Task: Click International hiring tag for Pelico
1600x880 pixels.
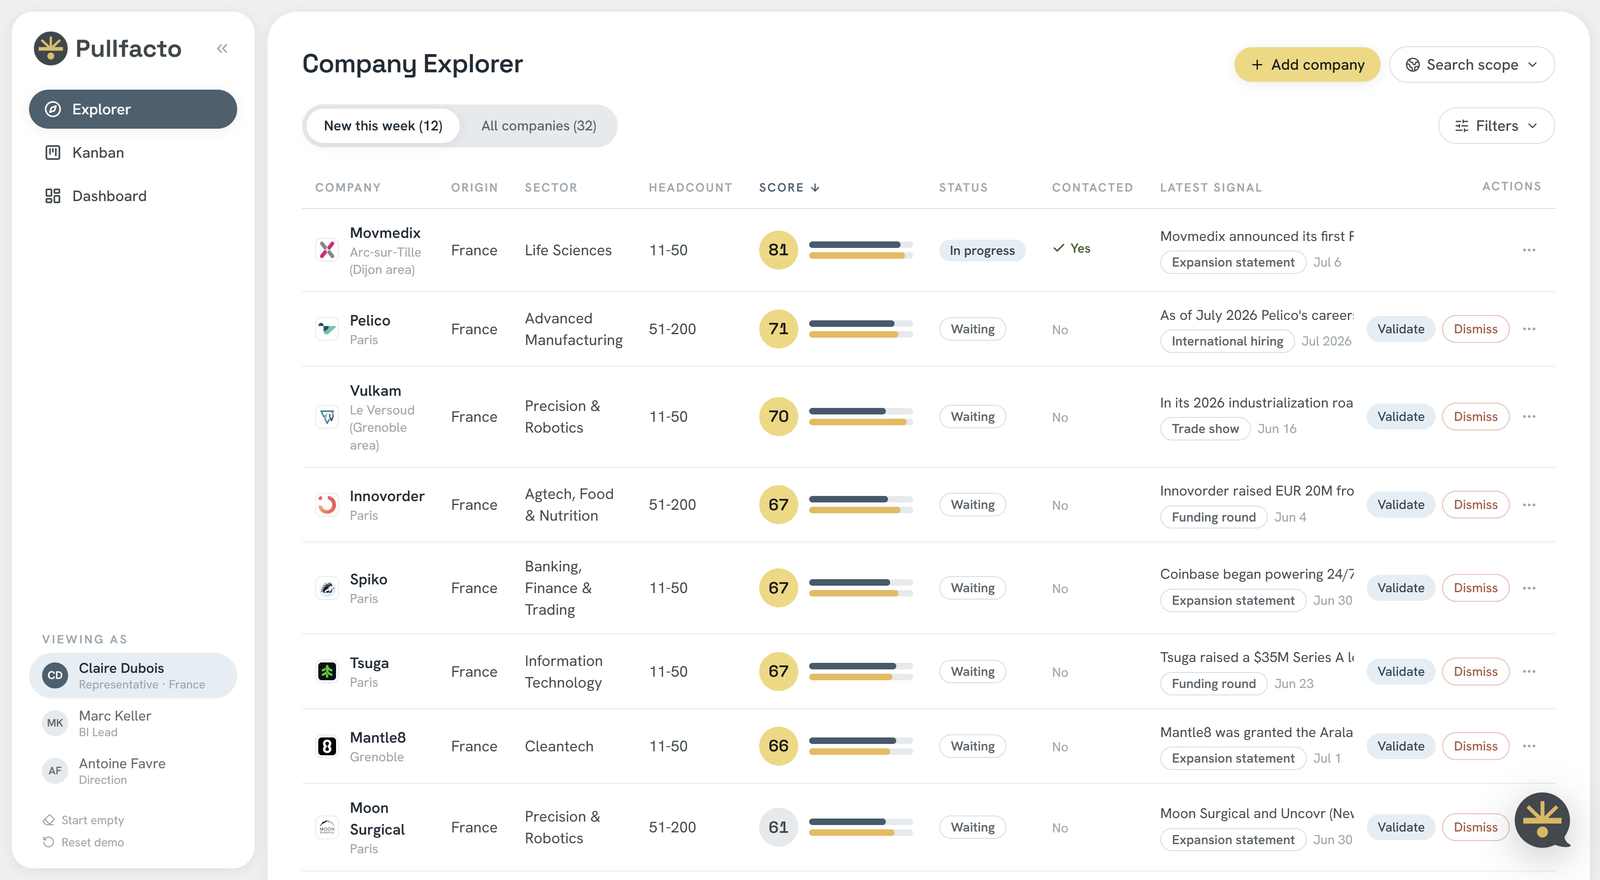Action: tap(1227, 341)
